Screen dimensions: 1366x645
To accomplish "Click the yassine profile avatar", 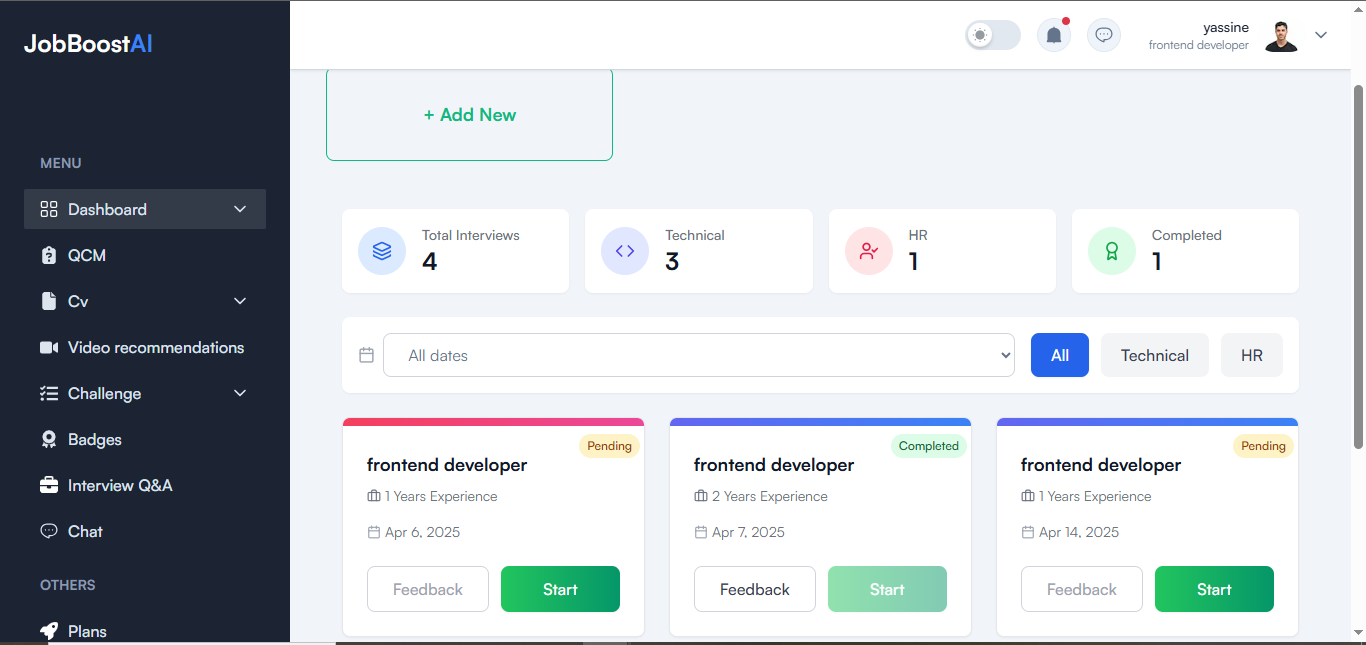I will [1281, 35].
